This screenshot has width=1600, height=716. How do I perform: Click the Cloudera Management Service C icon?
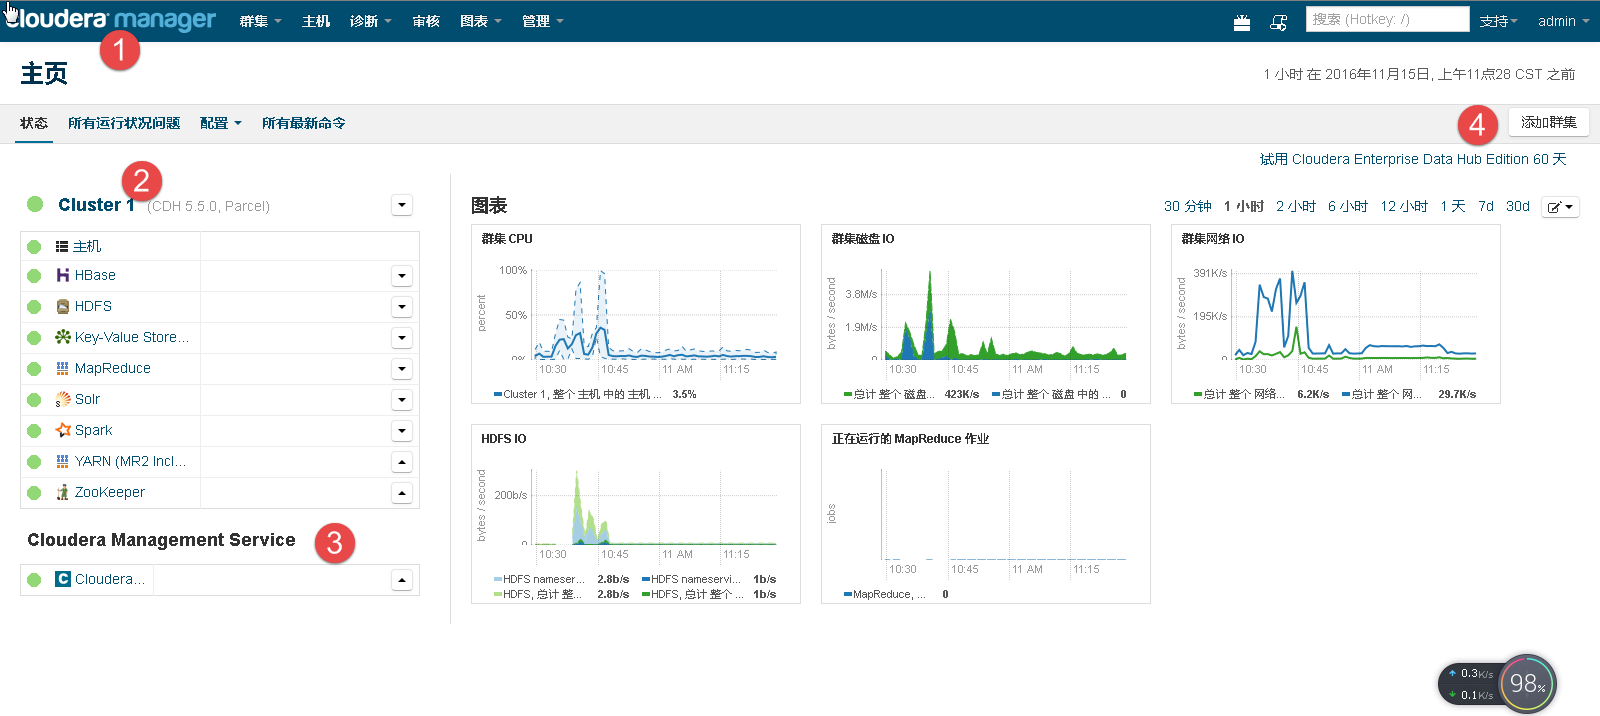point(63,579)
